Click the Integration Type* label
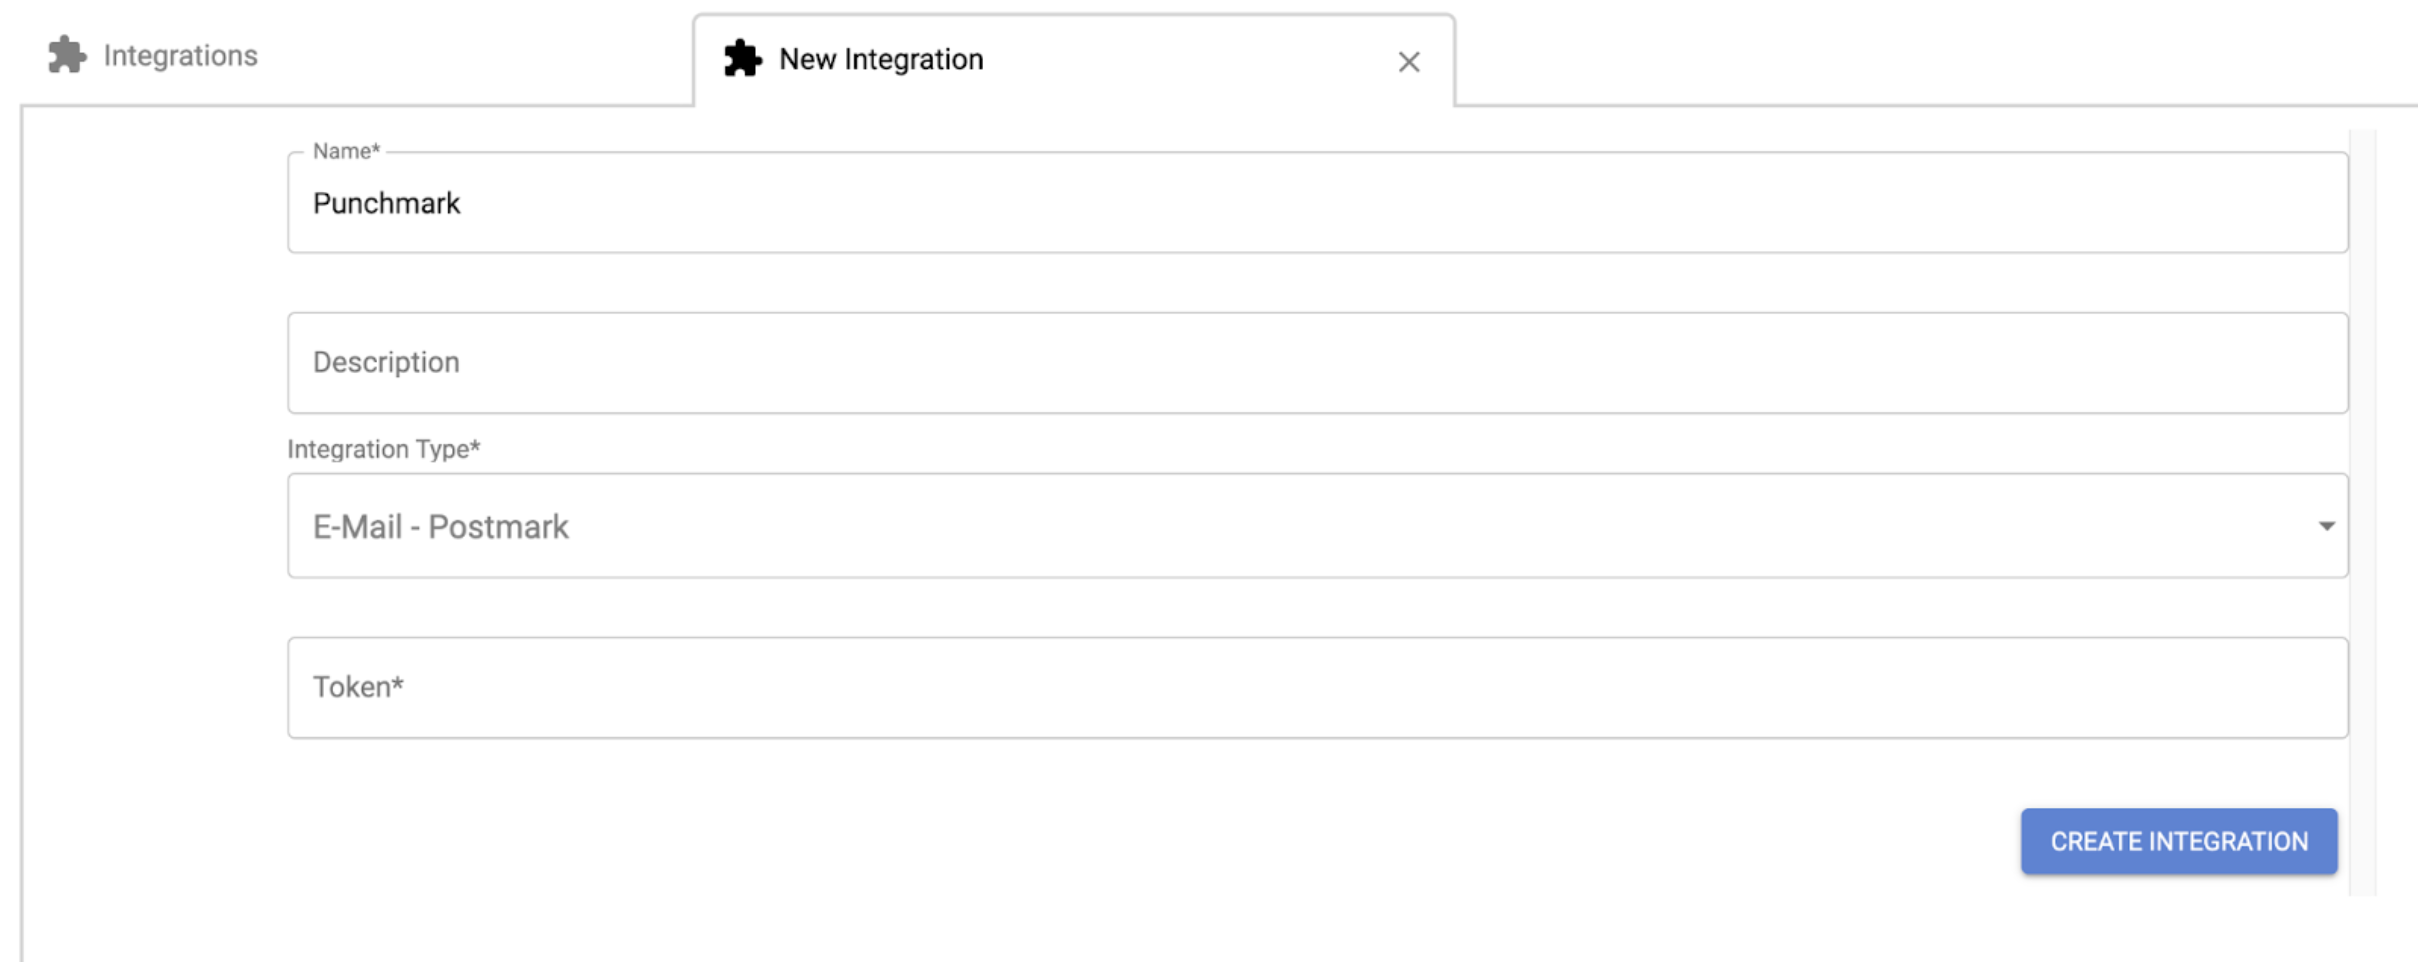The height and width of the screenshot is (962, 2418). (383, 449)
